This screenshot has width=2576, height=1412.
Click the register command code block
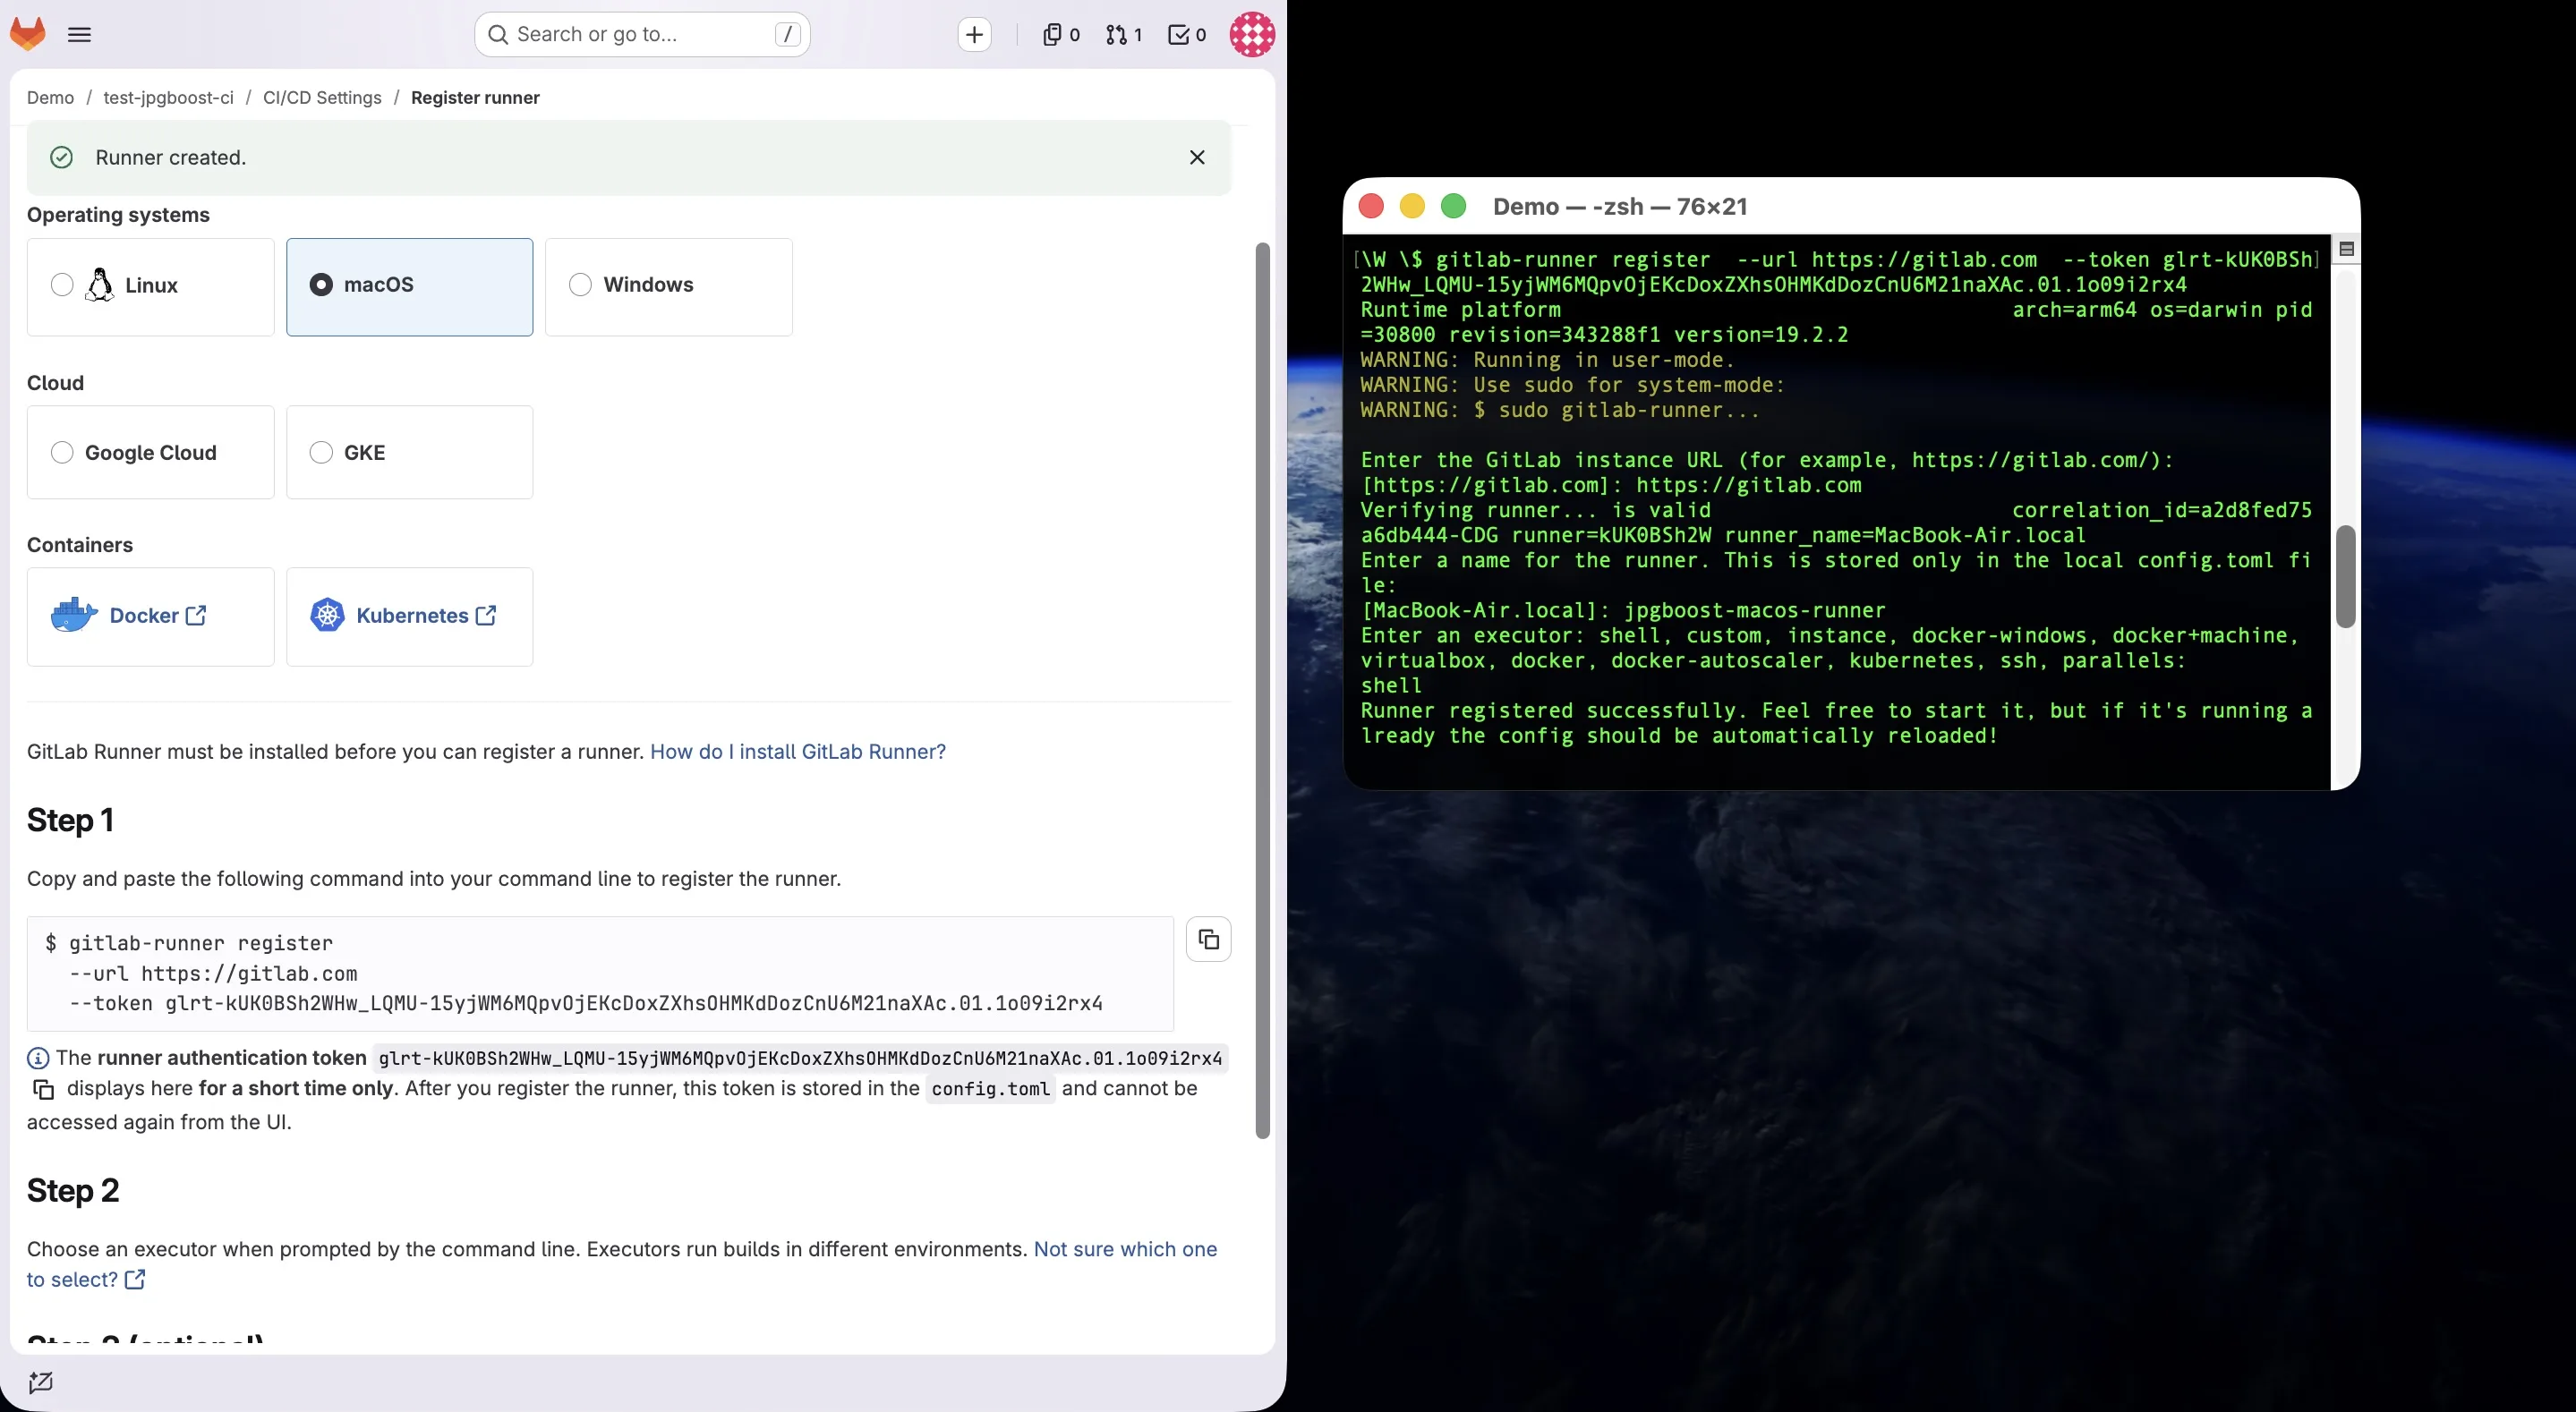[600, 973]
